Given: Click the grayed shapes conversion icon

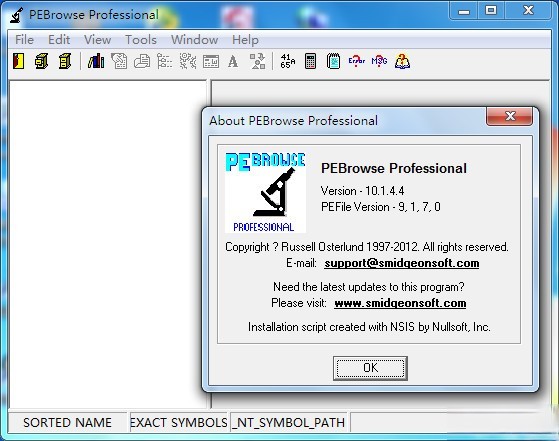Looking at the screenshot, I should pos(257,61).
